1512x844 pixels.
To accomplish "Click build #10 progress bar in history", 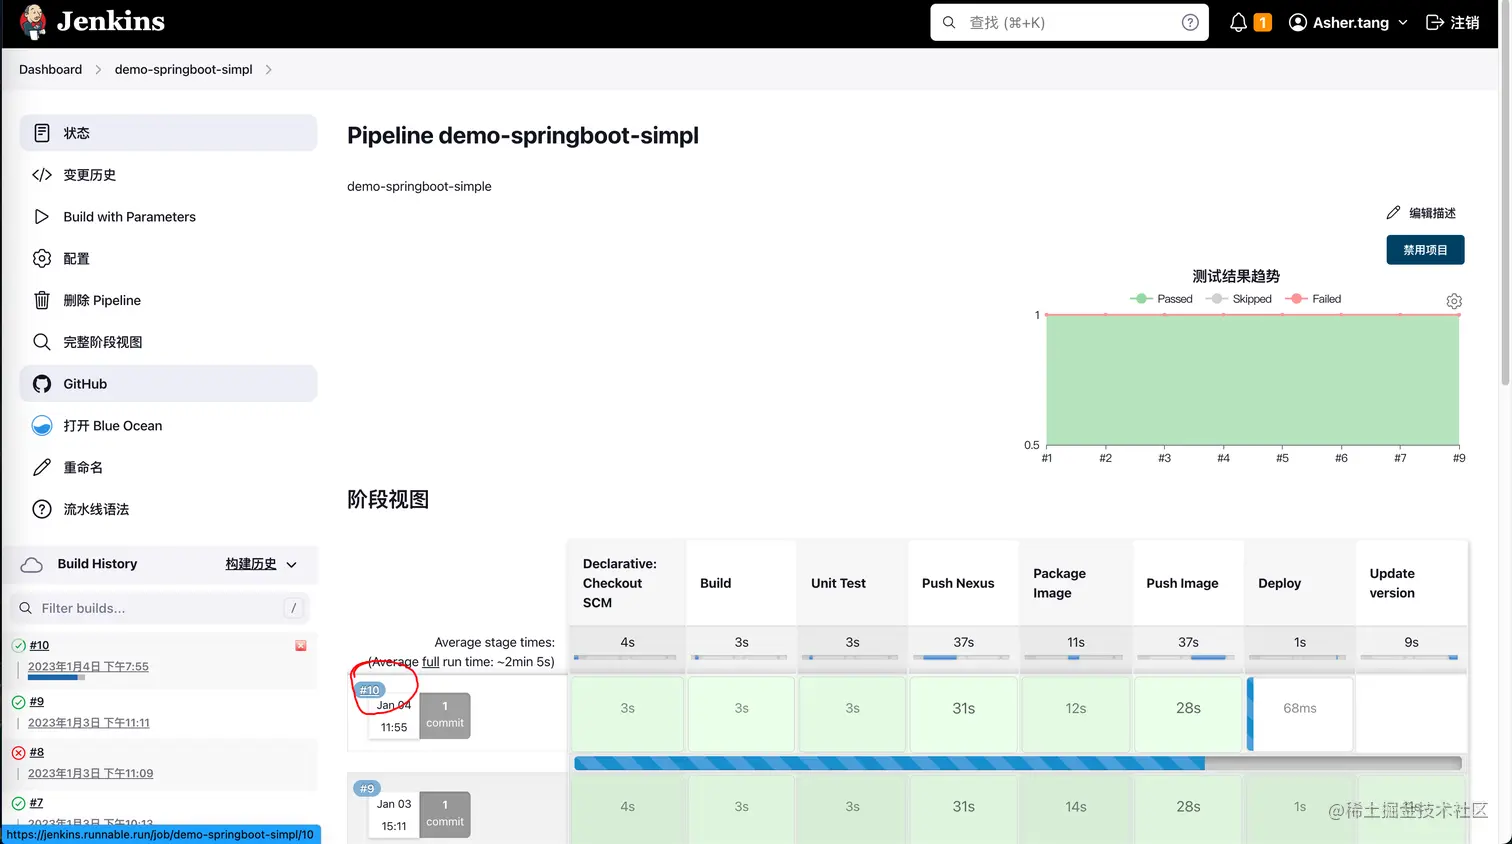I will [x=56, y=678].
